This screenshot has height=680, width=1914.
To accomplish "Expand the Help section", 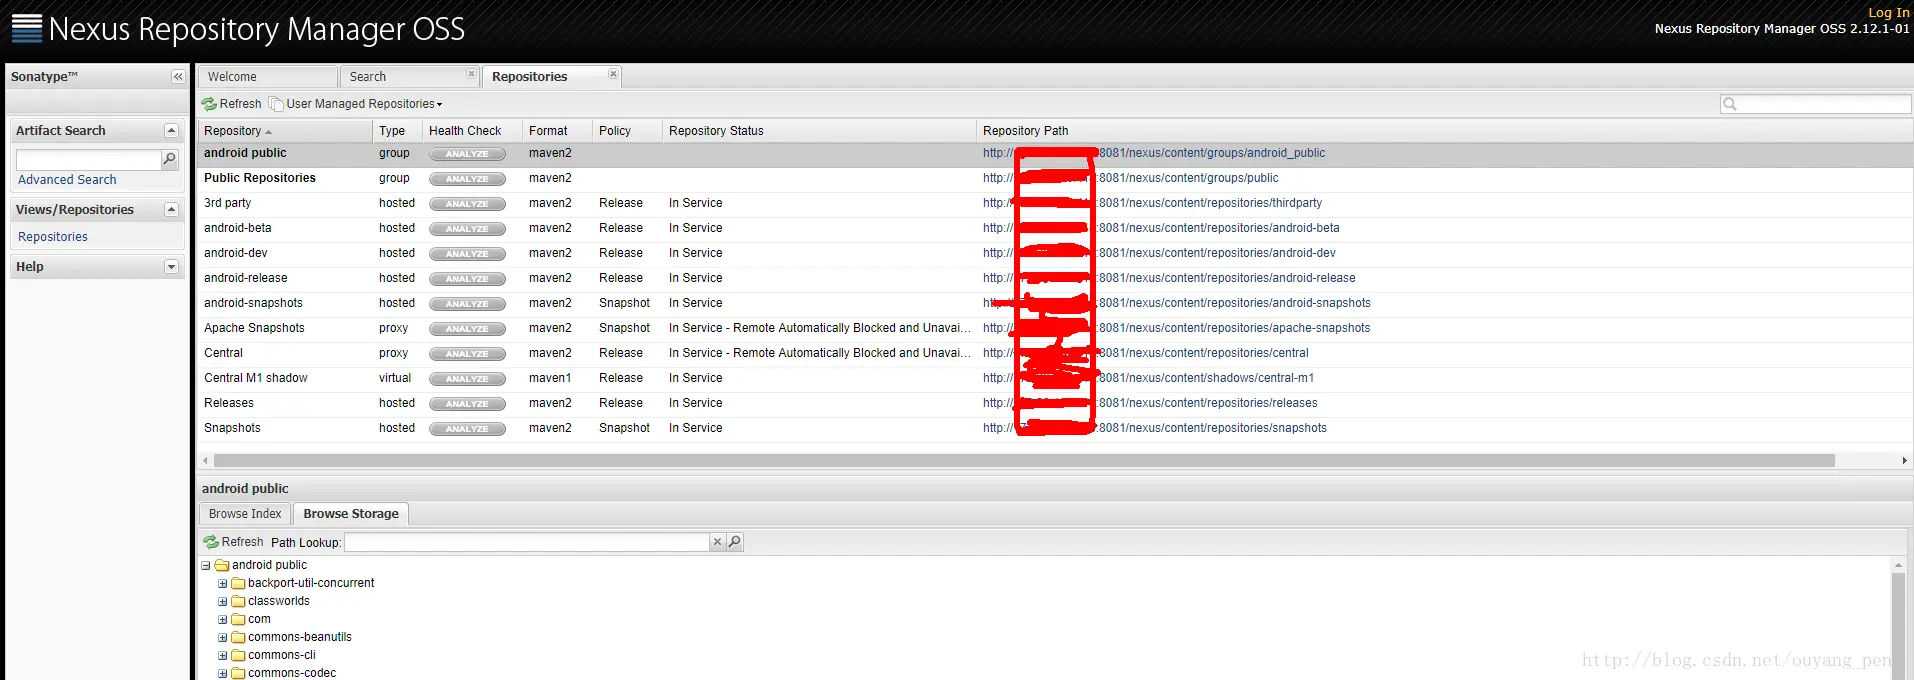I will pos(171,267).
